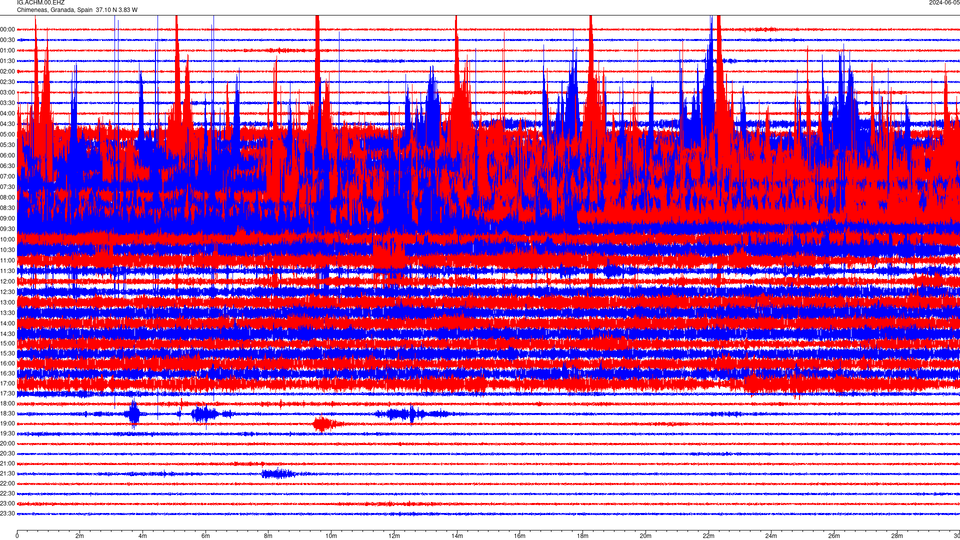
Task: Select the 17:30 trace time label
Action: (8, 393)
